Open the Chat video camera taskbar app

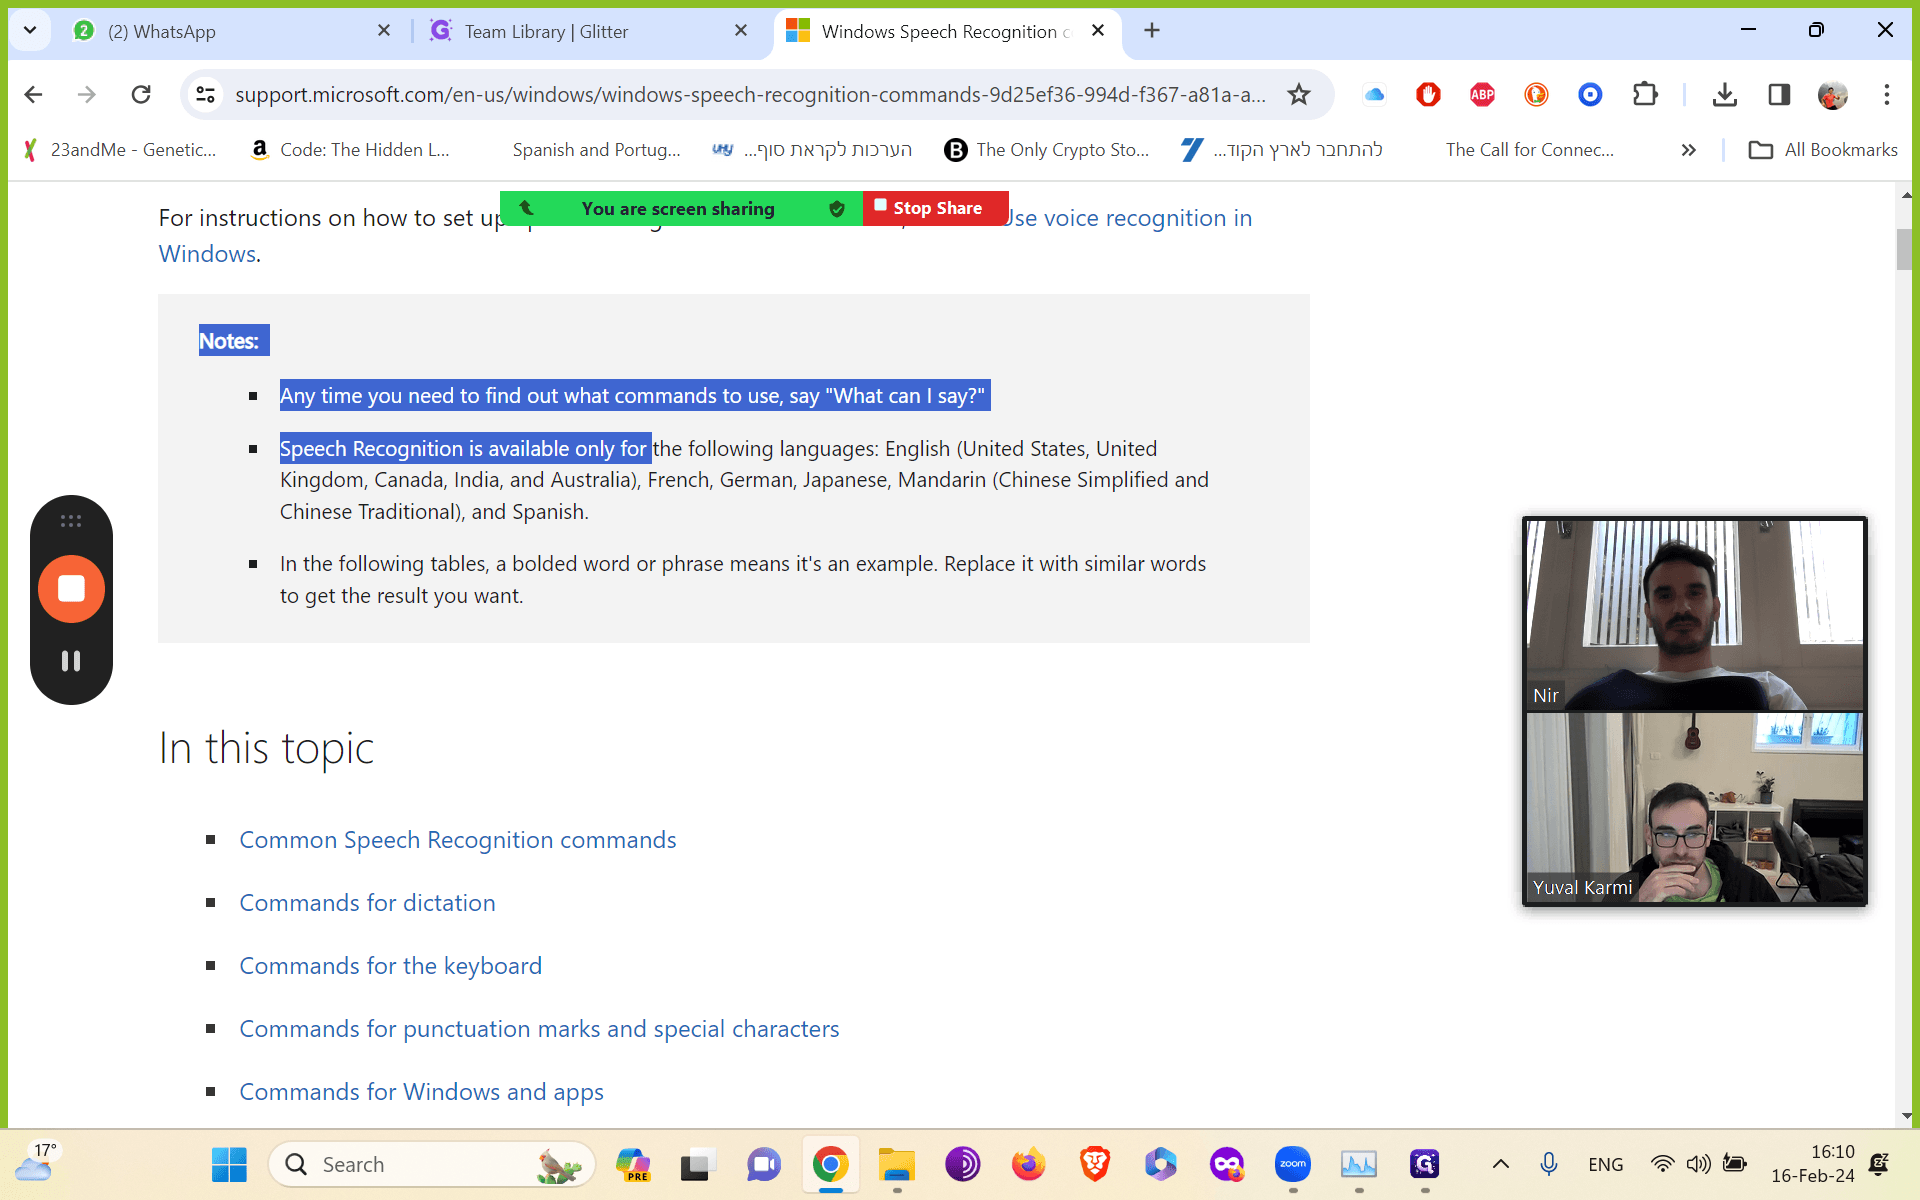click(x=764, y=1164)
